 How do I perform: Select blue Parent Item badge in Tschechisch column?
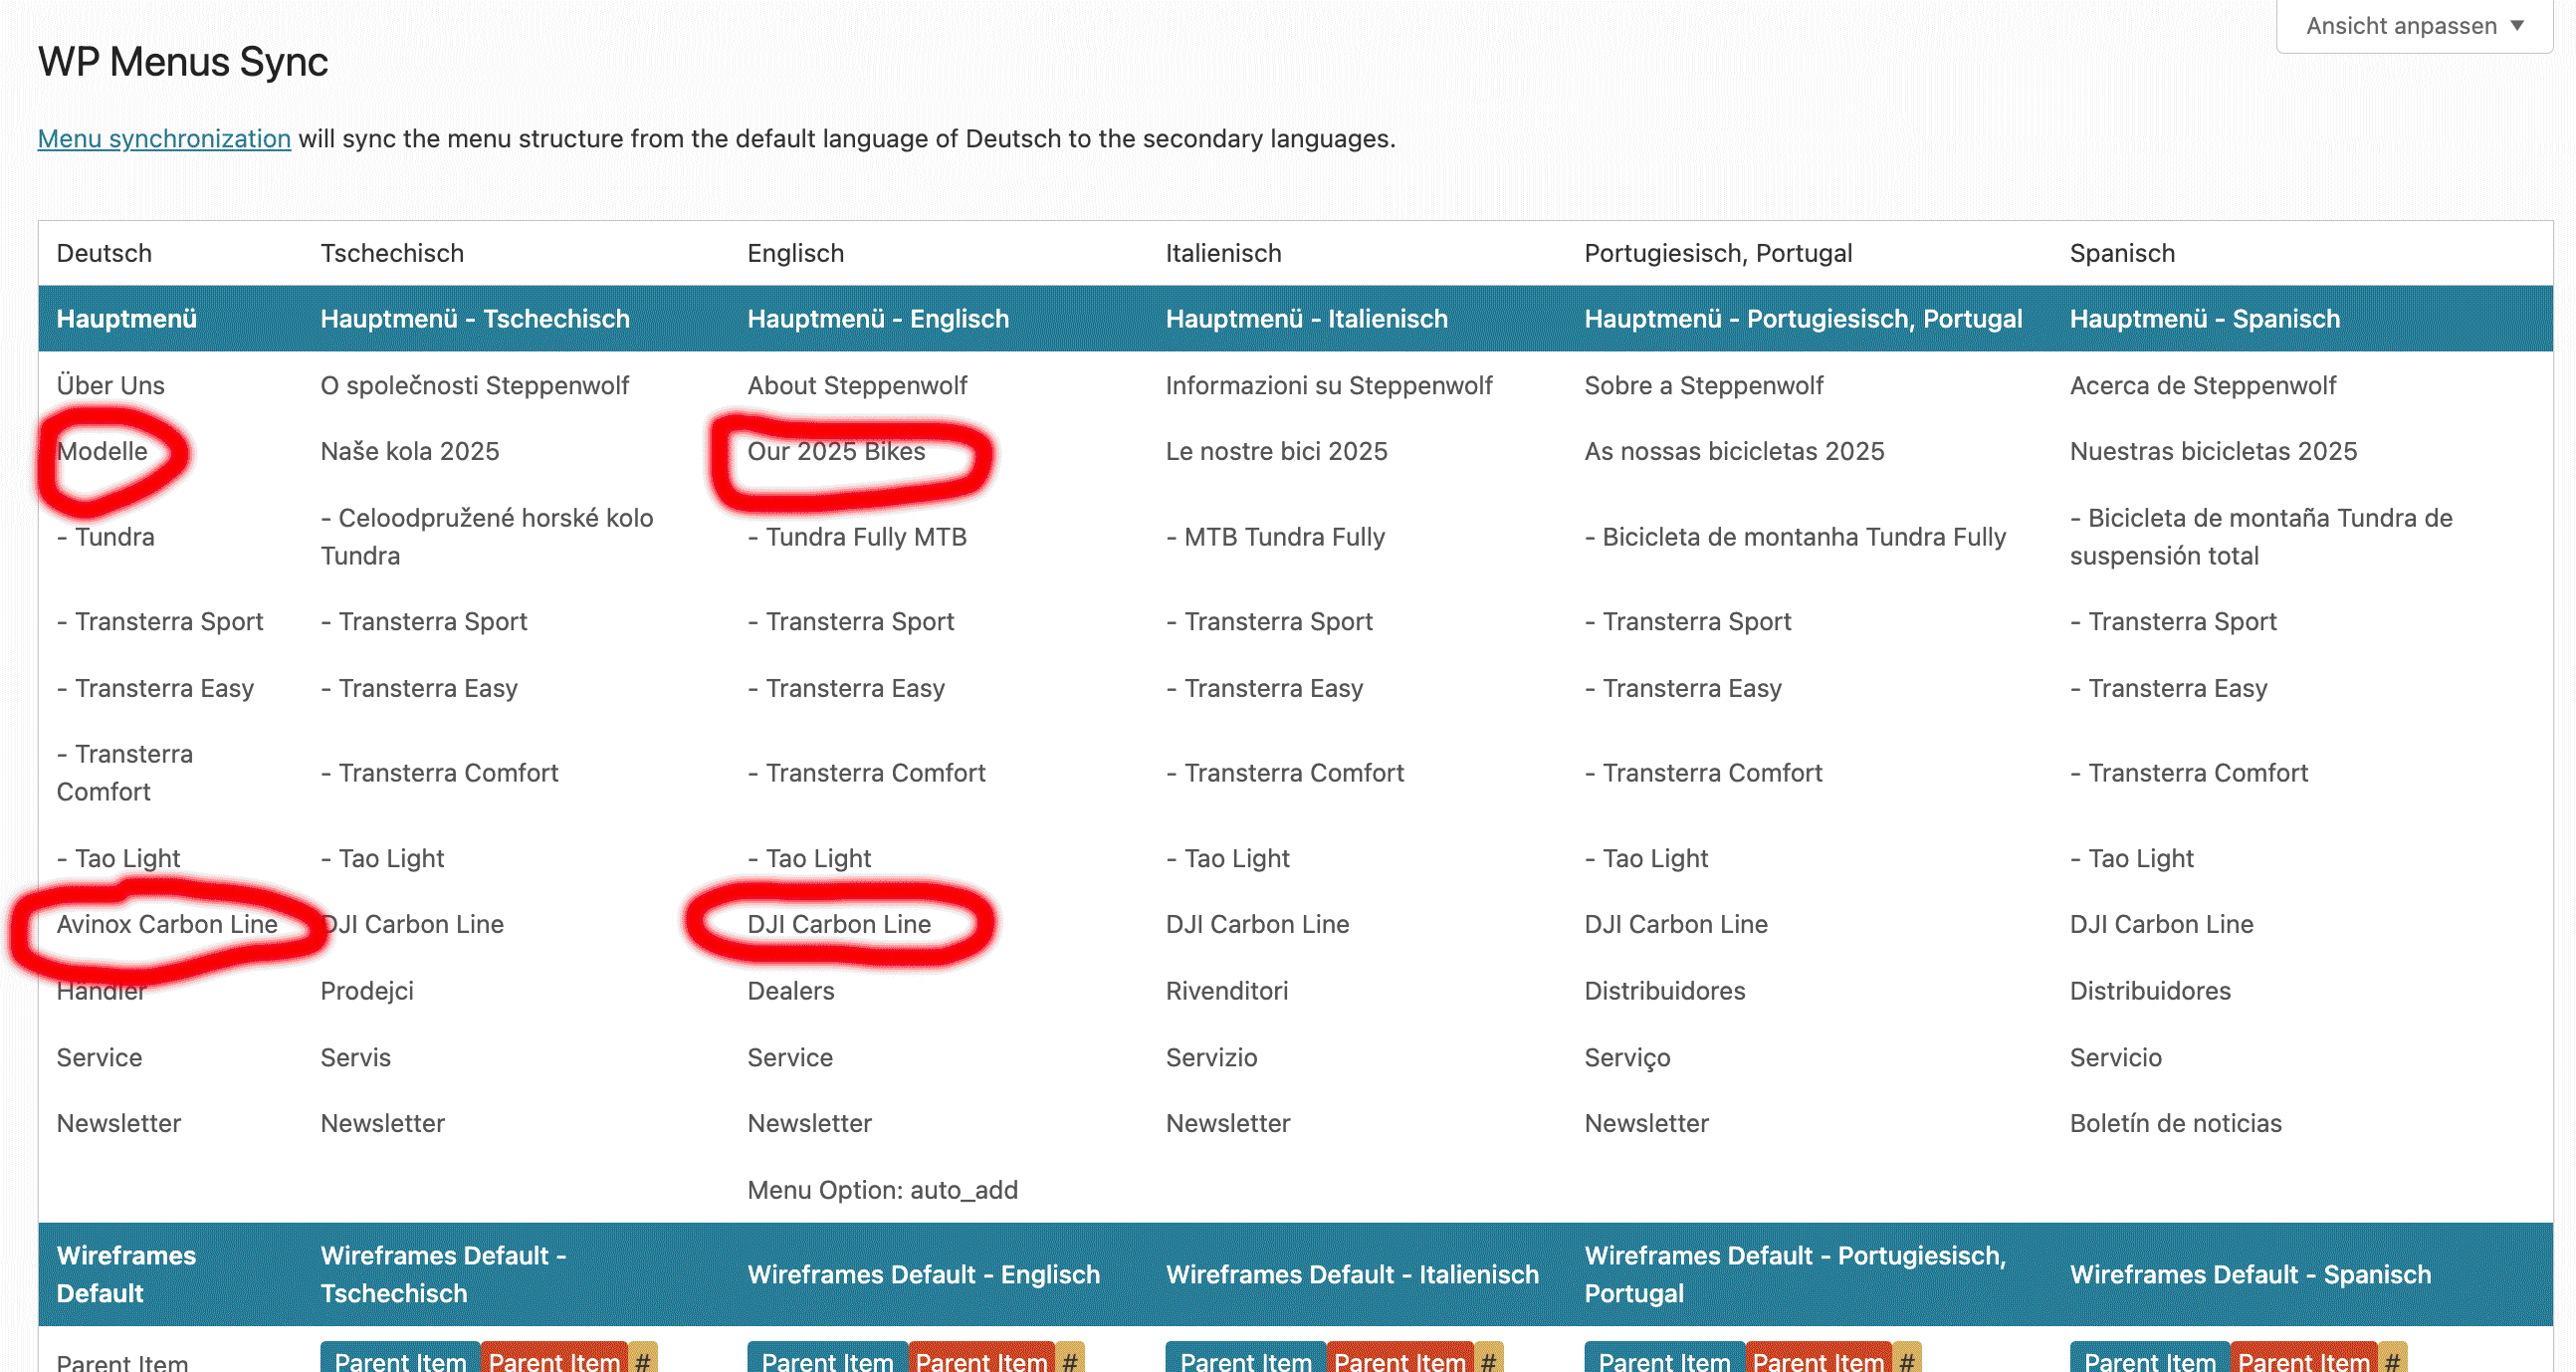coord(400,1361)
